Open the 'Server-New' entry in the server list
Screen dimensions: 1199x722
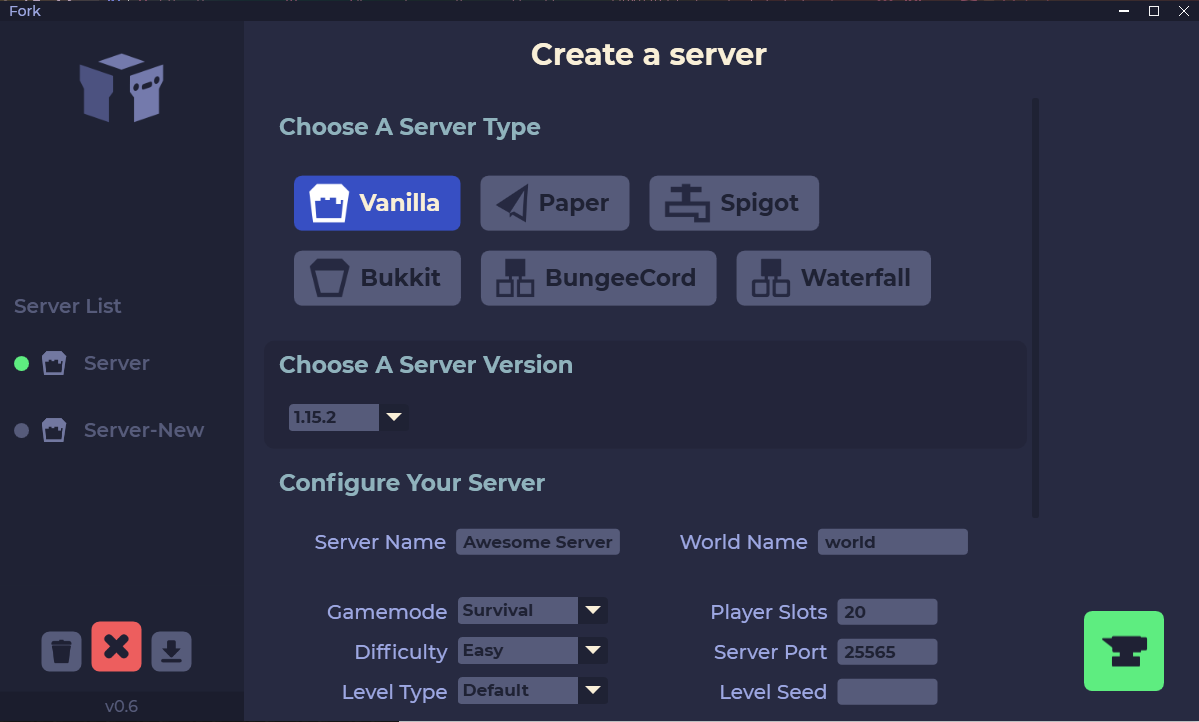[x=144, y=430]
